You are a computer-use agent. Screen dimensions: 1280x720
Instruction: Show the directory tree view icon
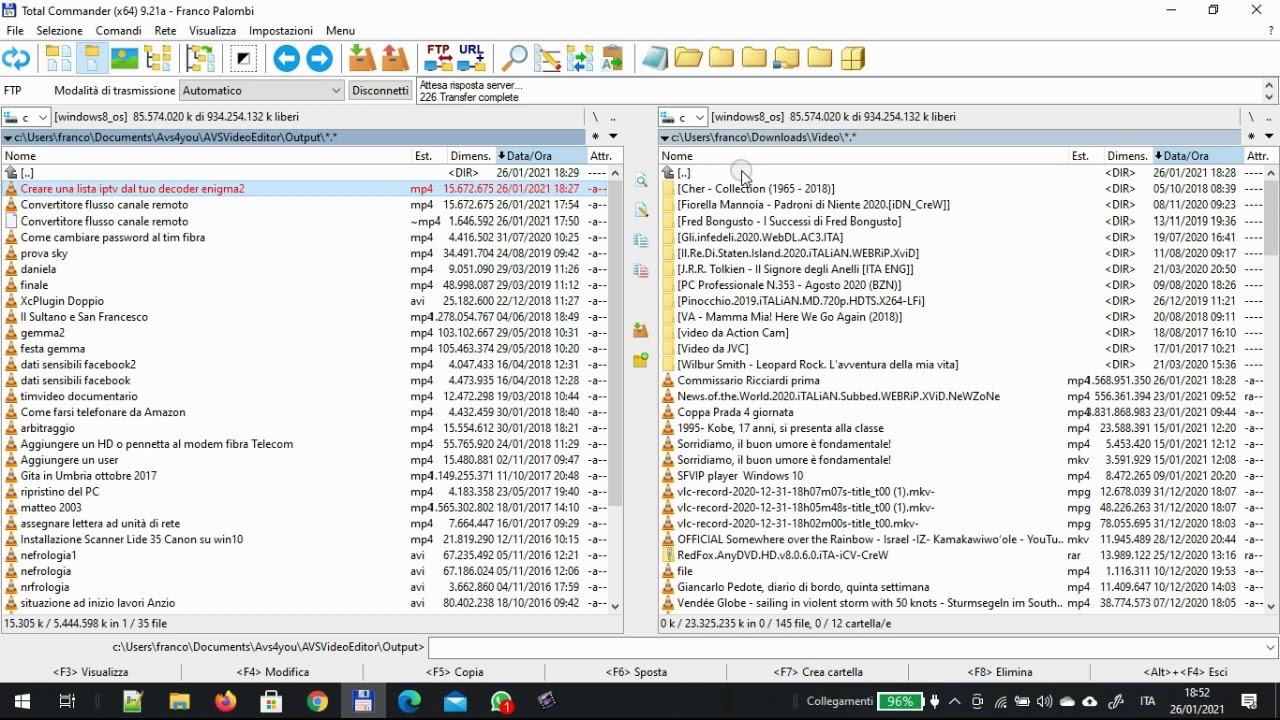(158, 59)
